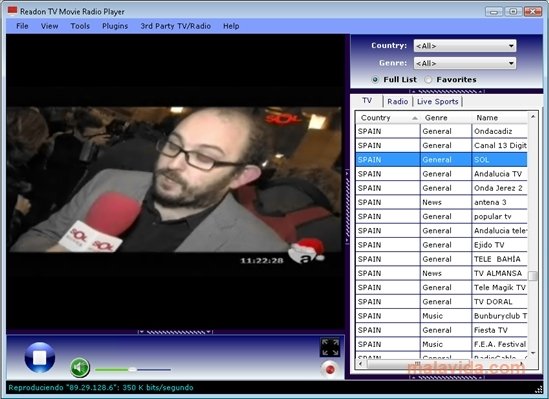Switch to fullscreen using the expand arrows icon
Viewport: 549px width, 399px height.
[x=330, y=347]
